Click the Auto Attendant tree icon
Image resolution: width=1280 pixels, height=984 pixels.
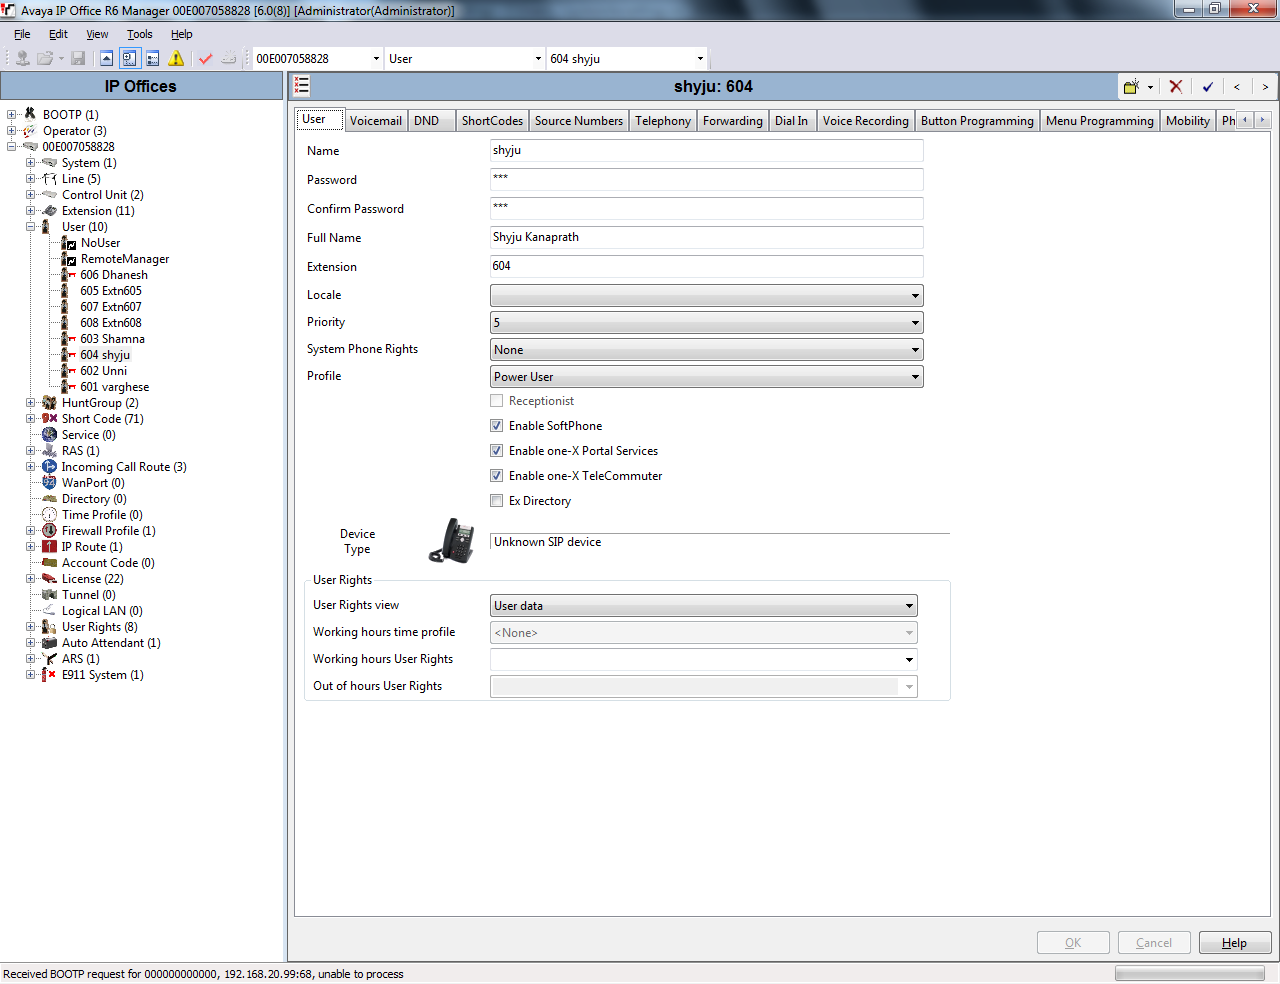[x=49, y=643]
